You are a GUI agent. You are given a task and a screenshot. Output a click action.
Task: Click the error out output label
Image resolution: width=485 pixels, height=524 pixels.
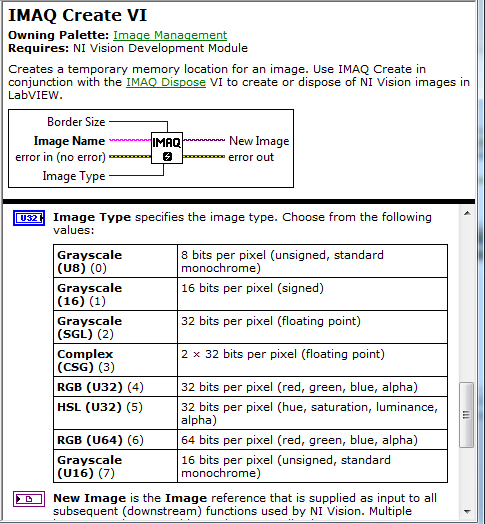tap(251, 157)
